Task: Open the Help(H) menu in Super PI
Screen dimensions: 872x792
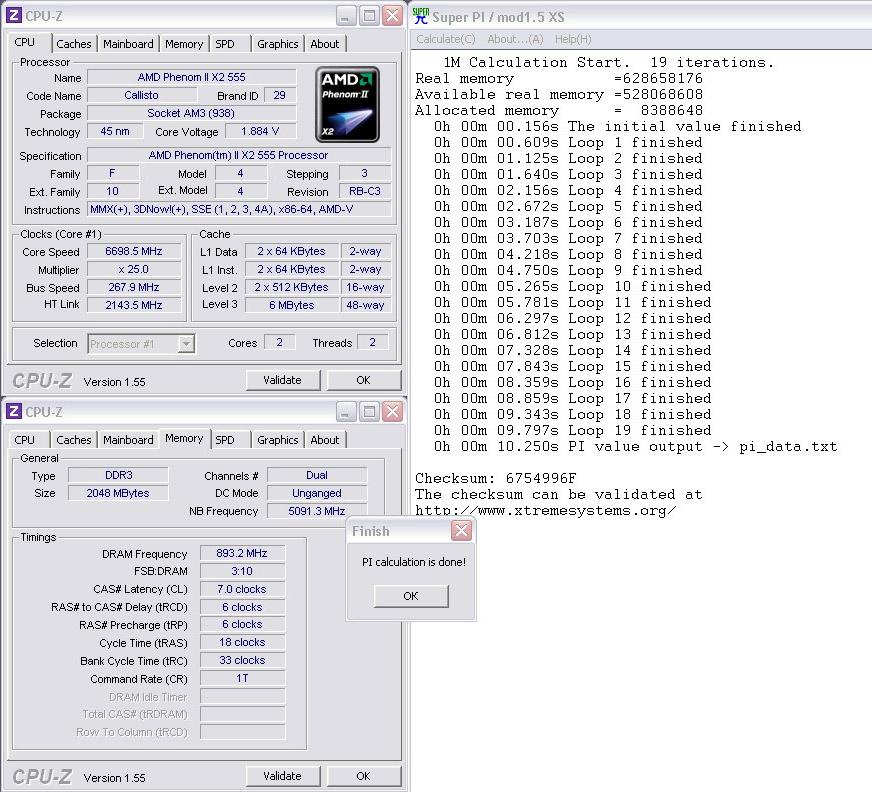Action: pyautogui.click(x=573, y=39)
